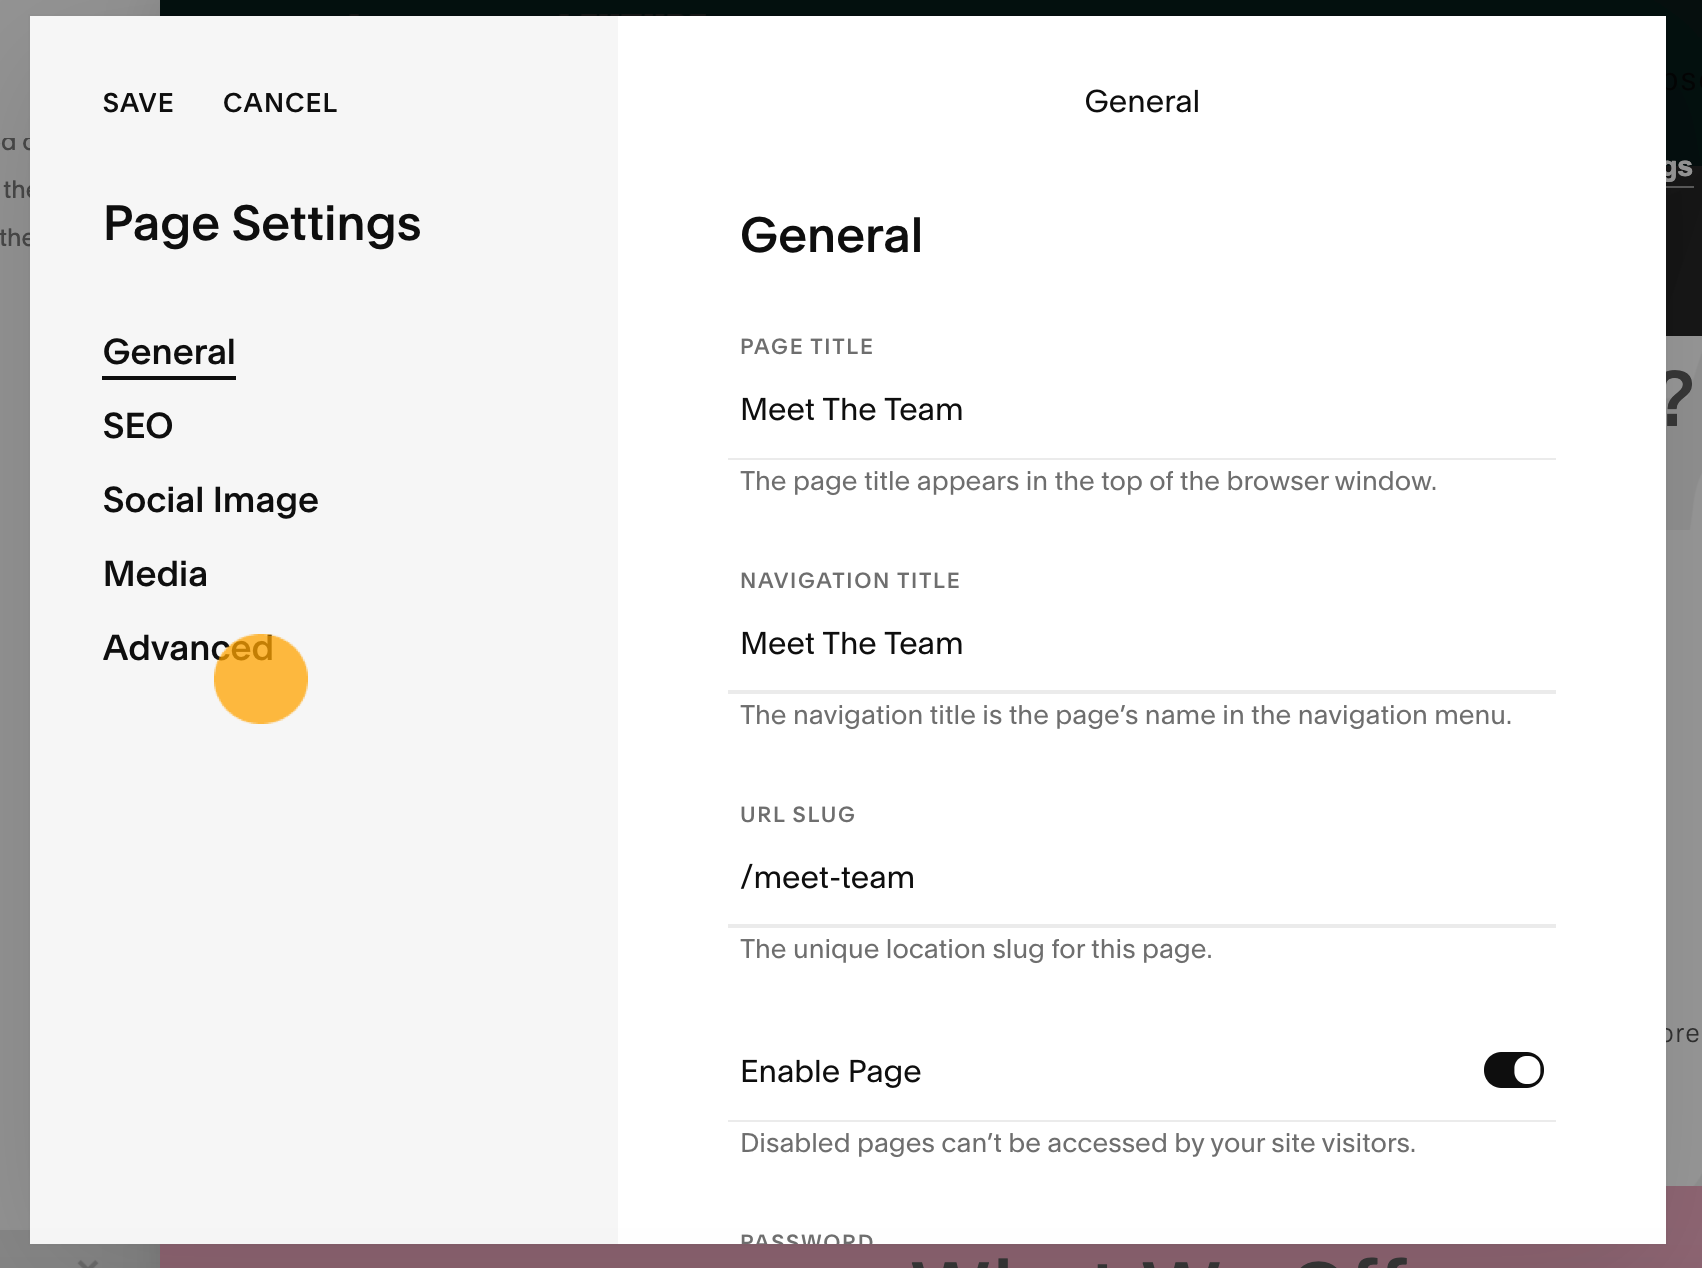The image size is (1702, 1268).
Task: Edit the Navigation Title field
Action: (x=1141, y=644)
